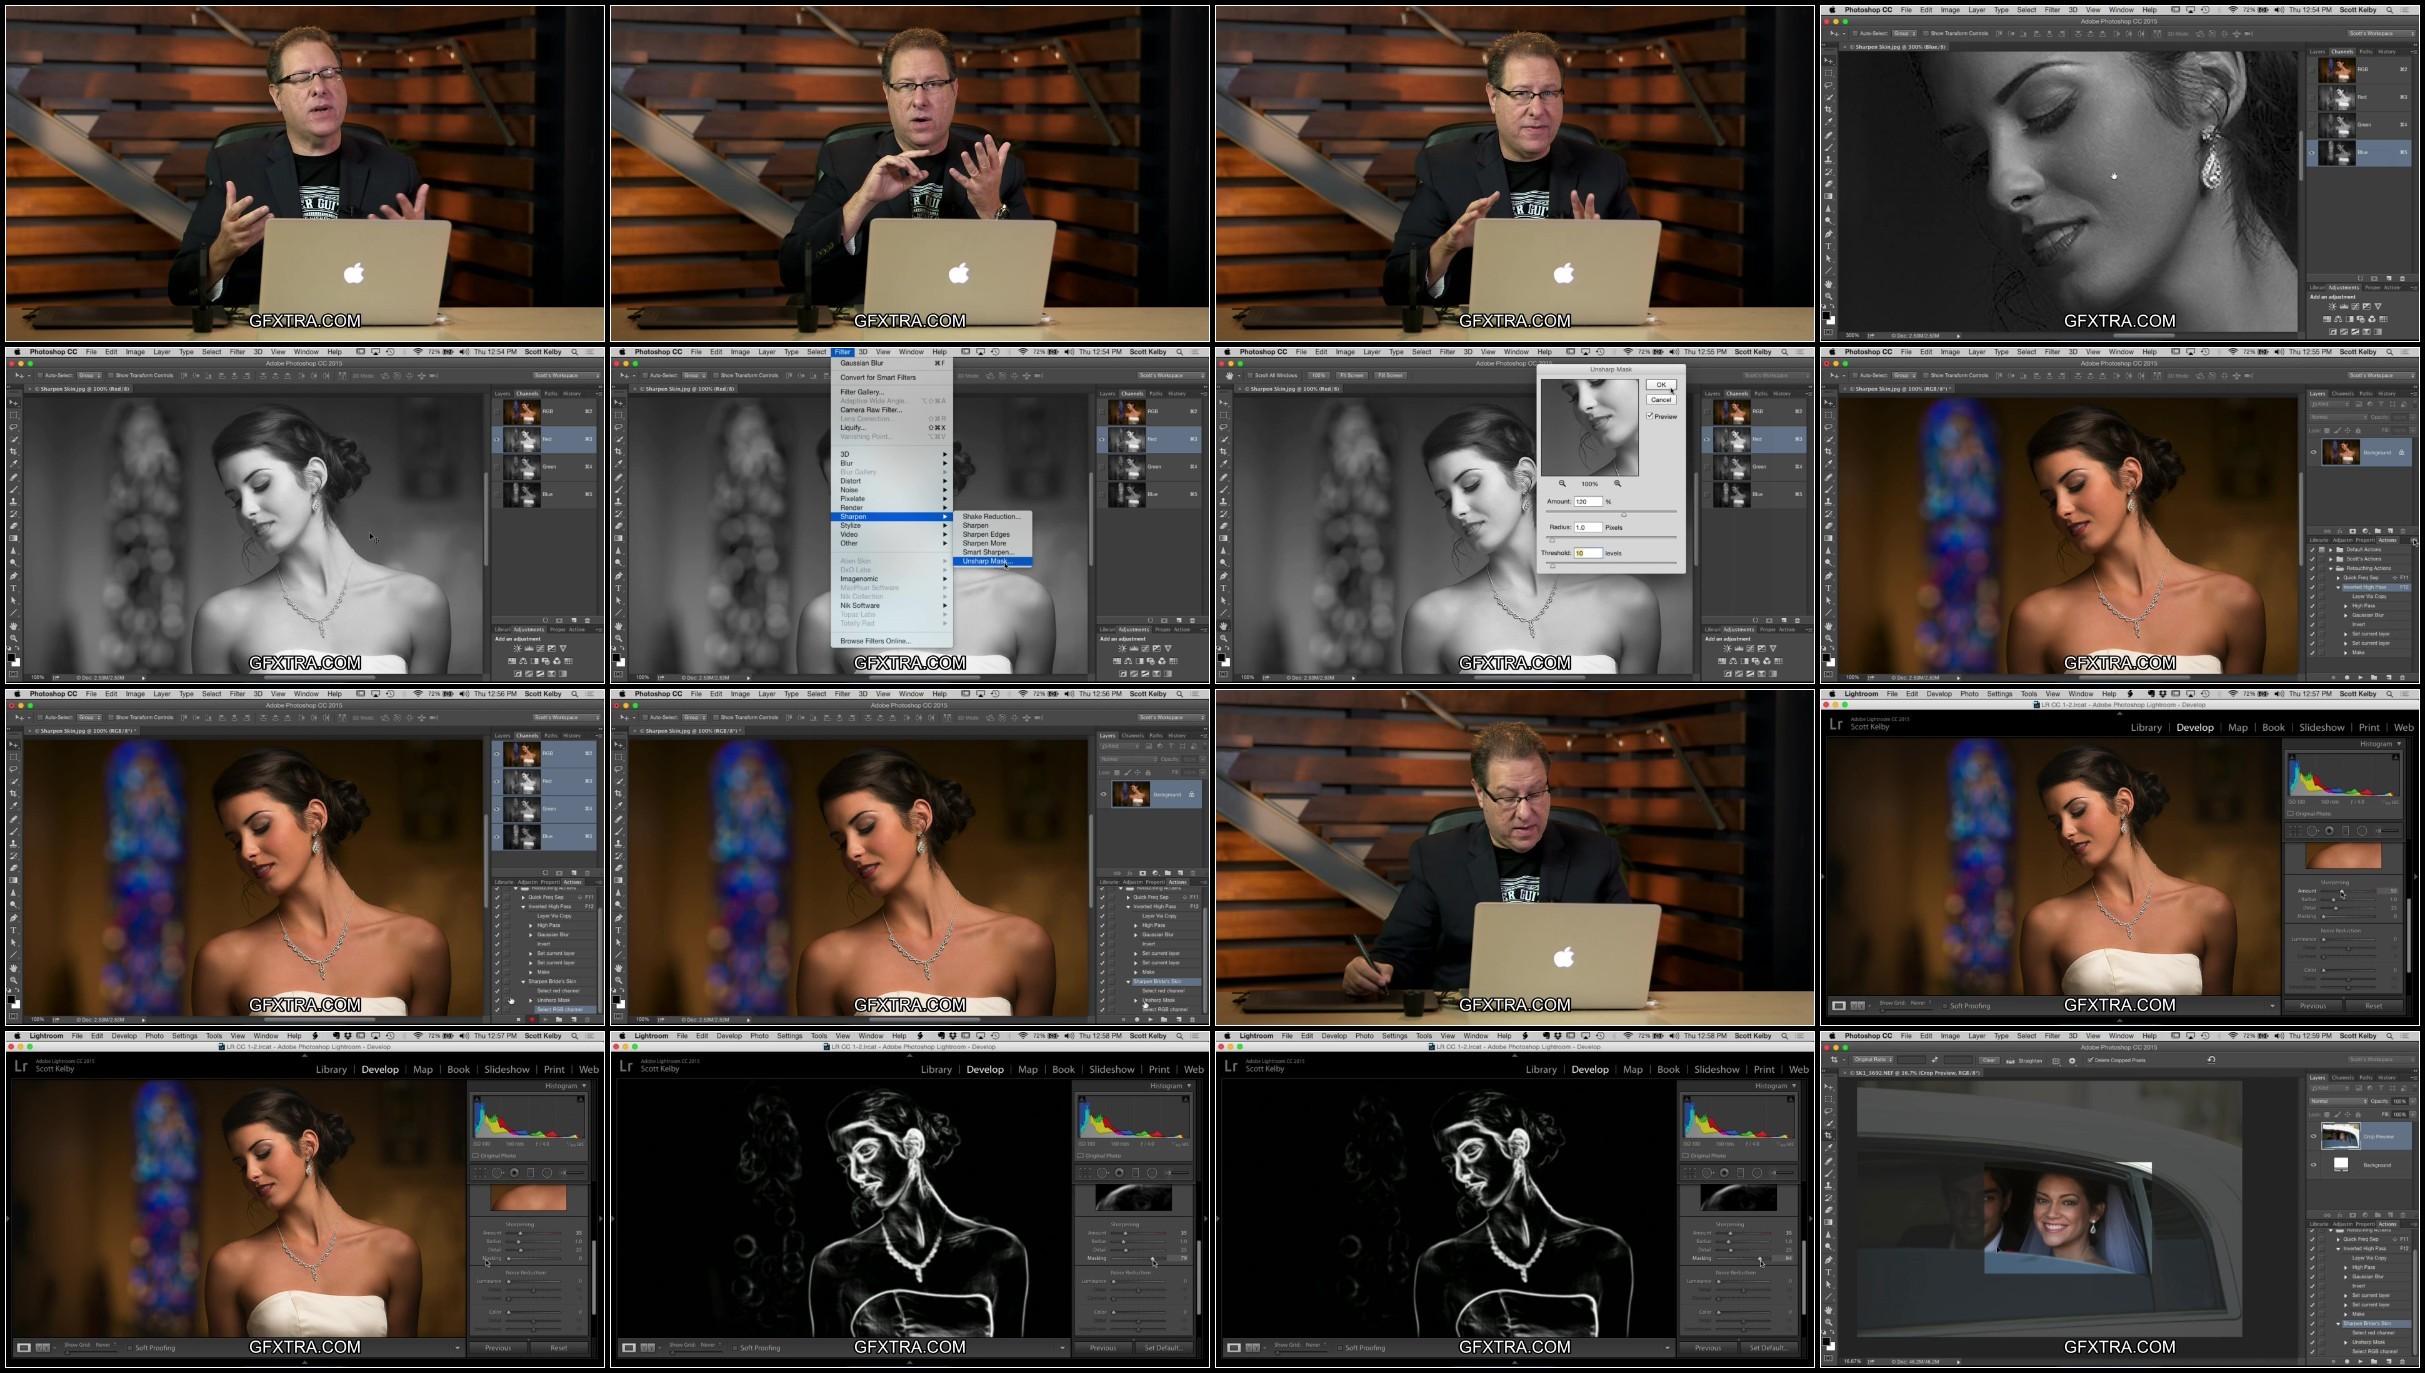Zoom in the Unsharp Mask preview
This screenshot has height=1373, width=2425.
tap(1617, 484)
